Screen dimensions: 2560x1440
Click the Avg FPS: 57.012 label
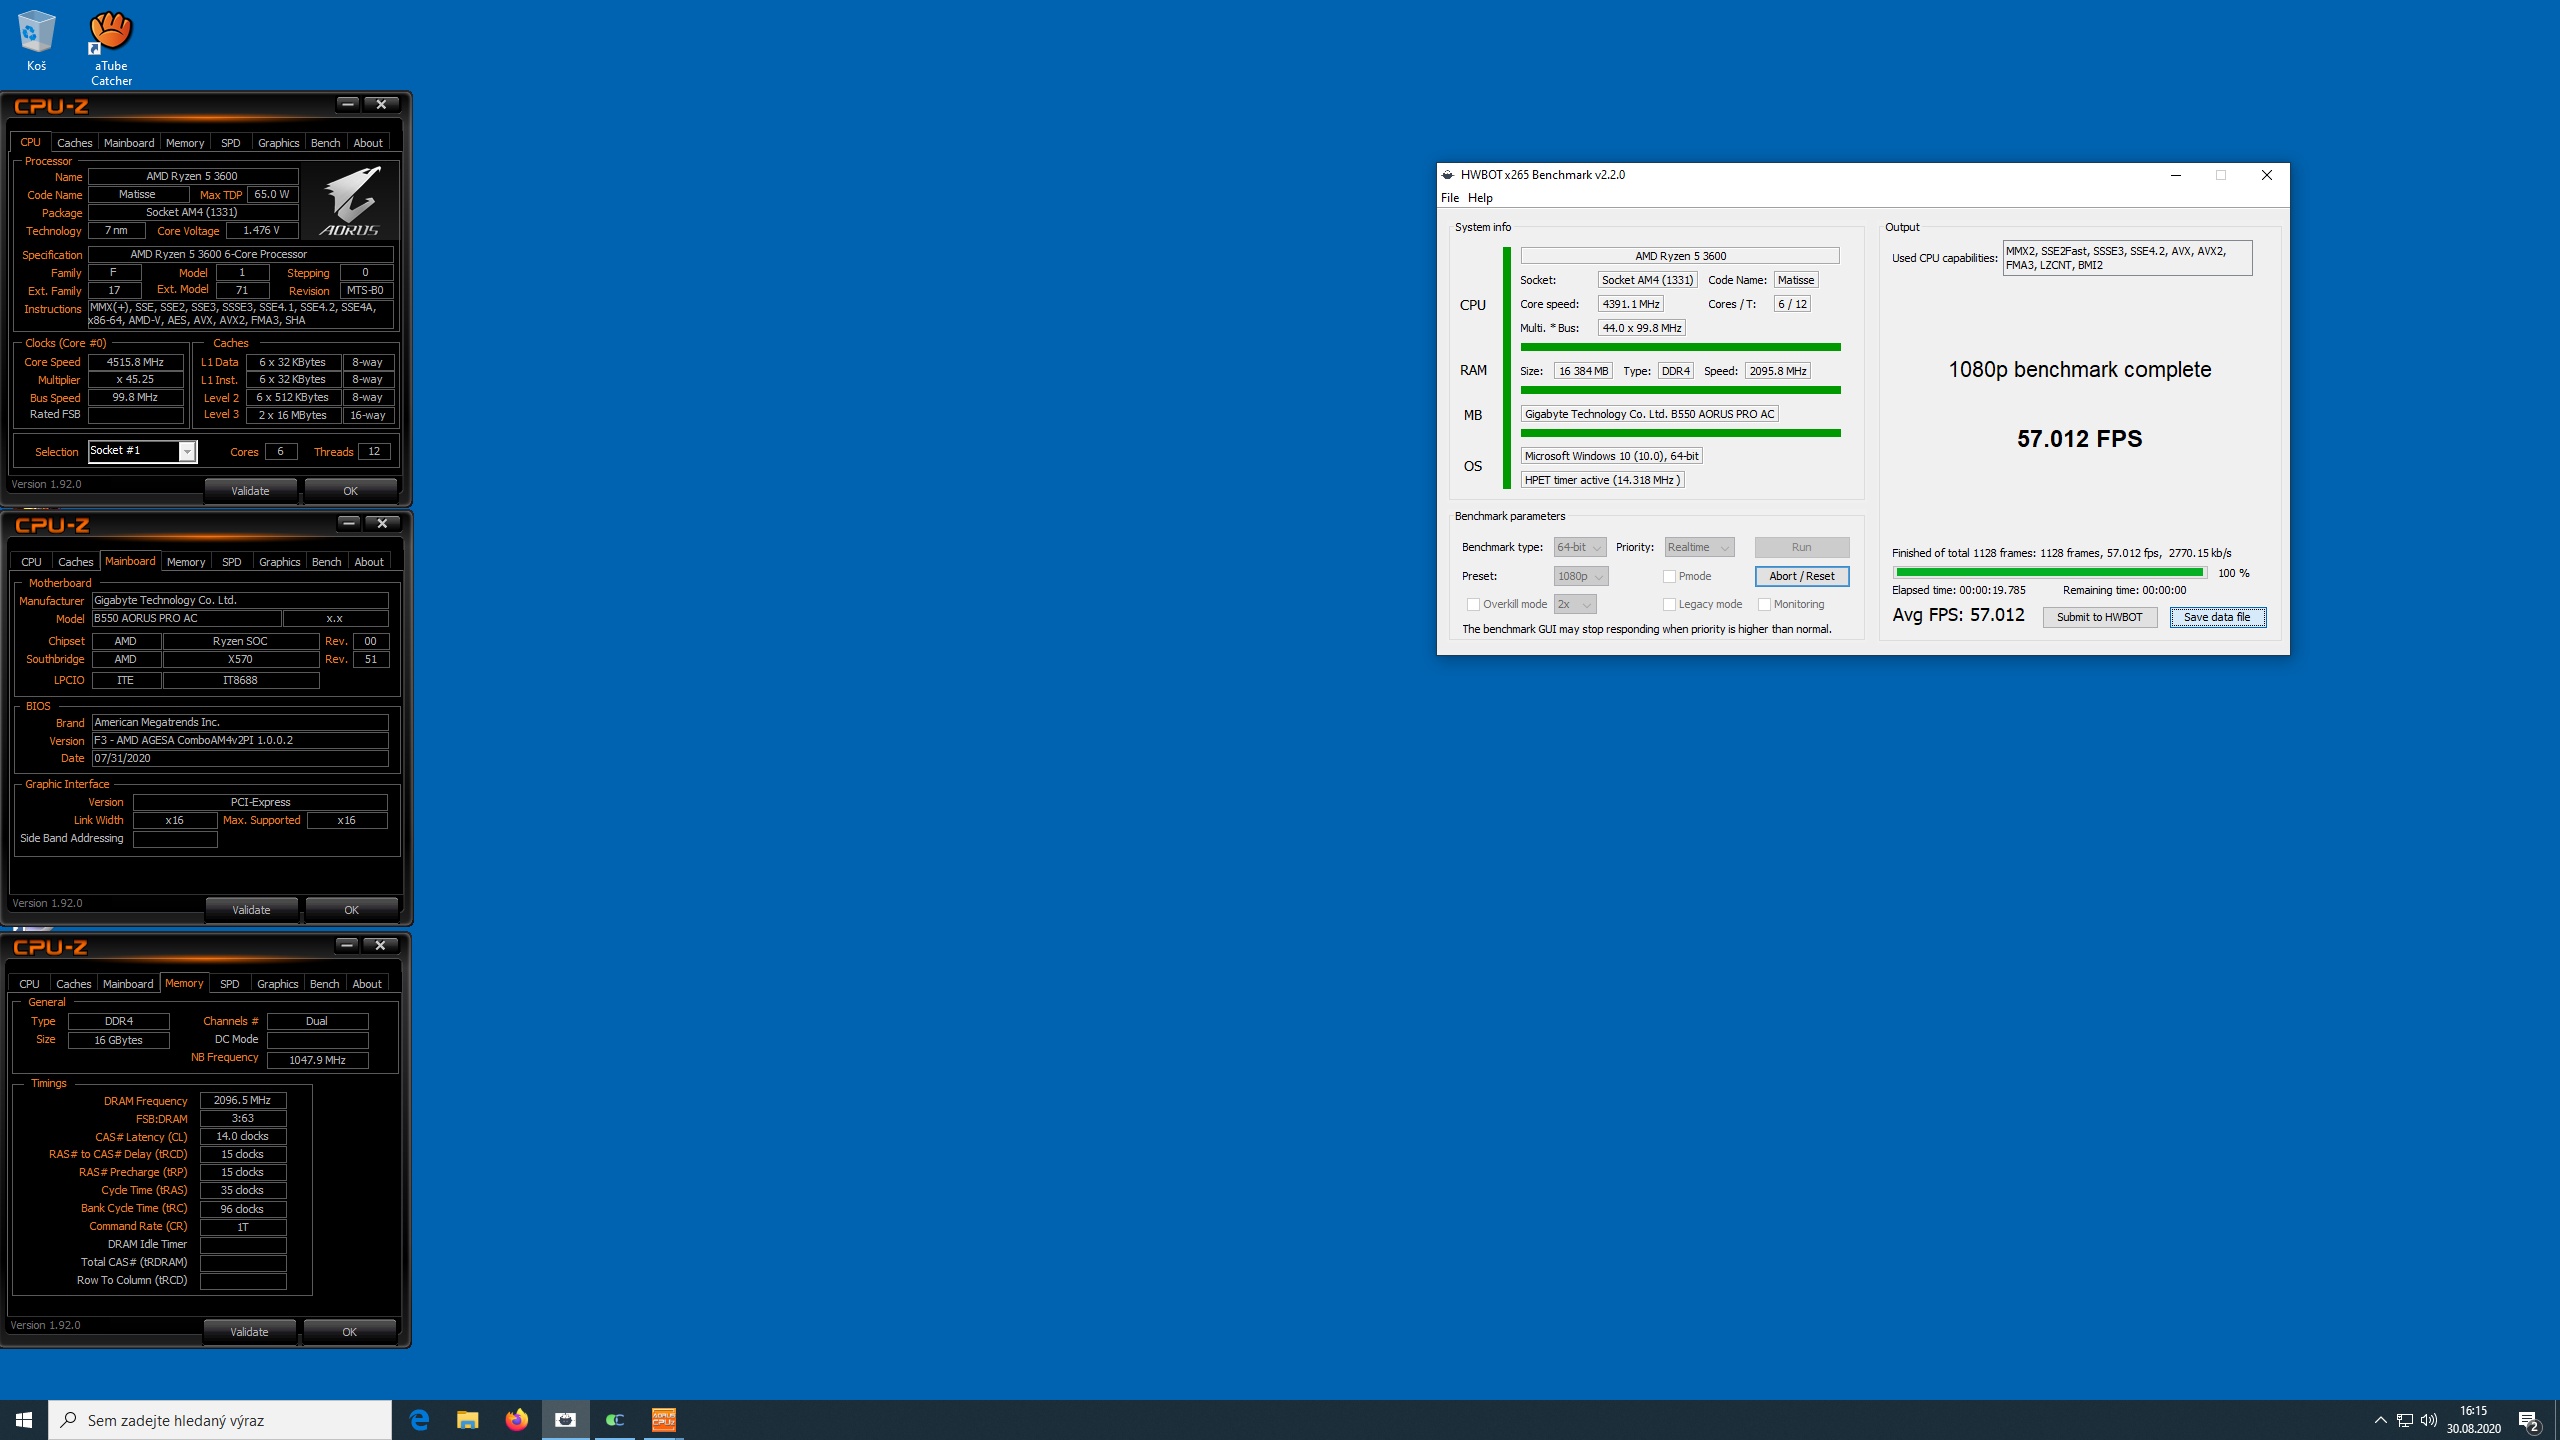pos(1958,615)
